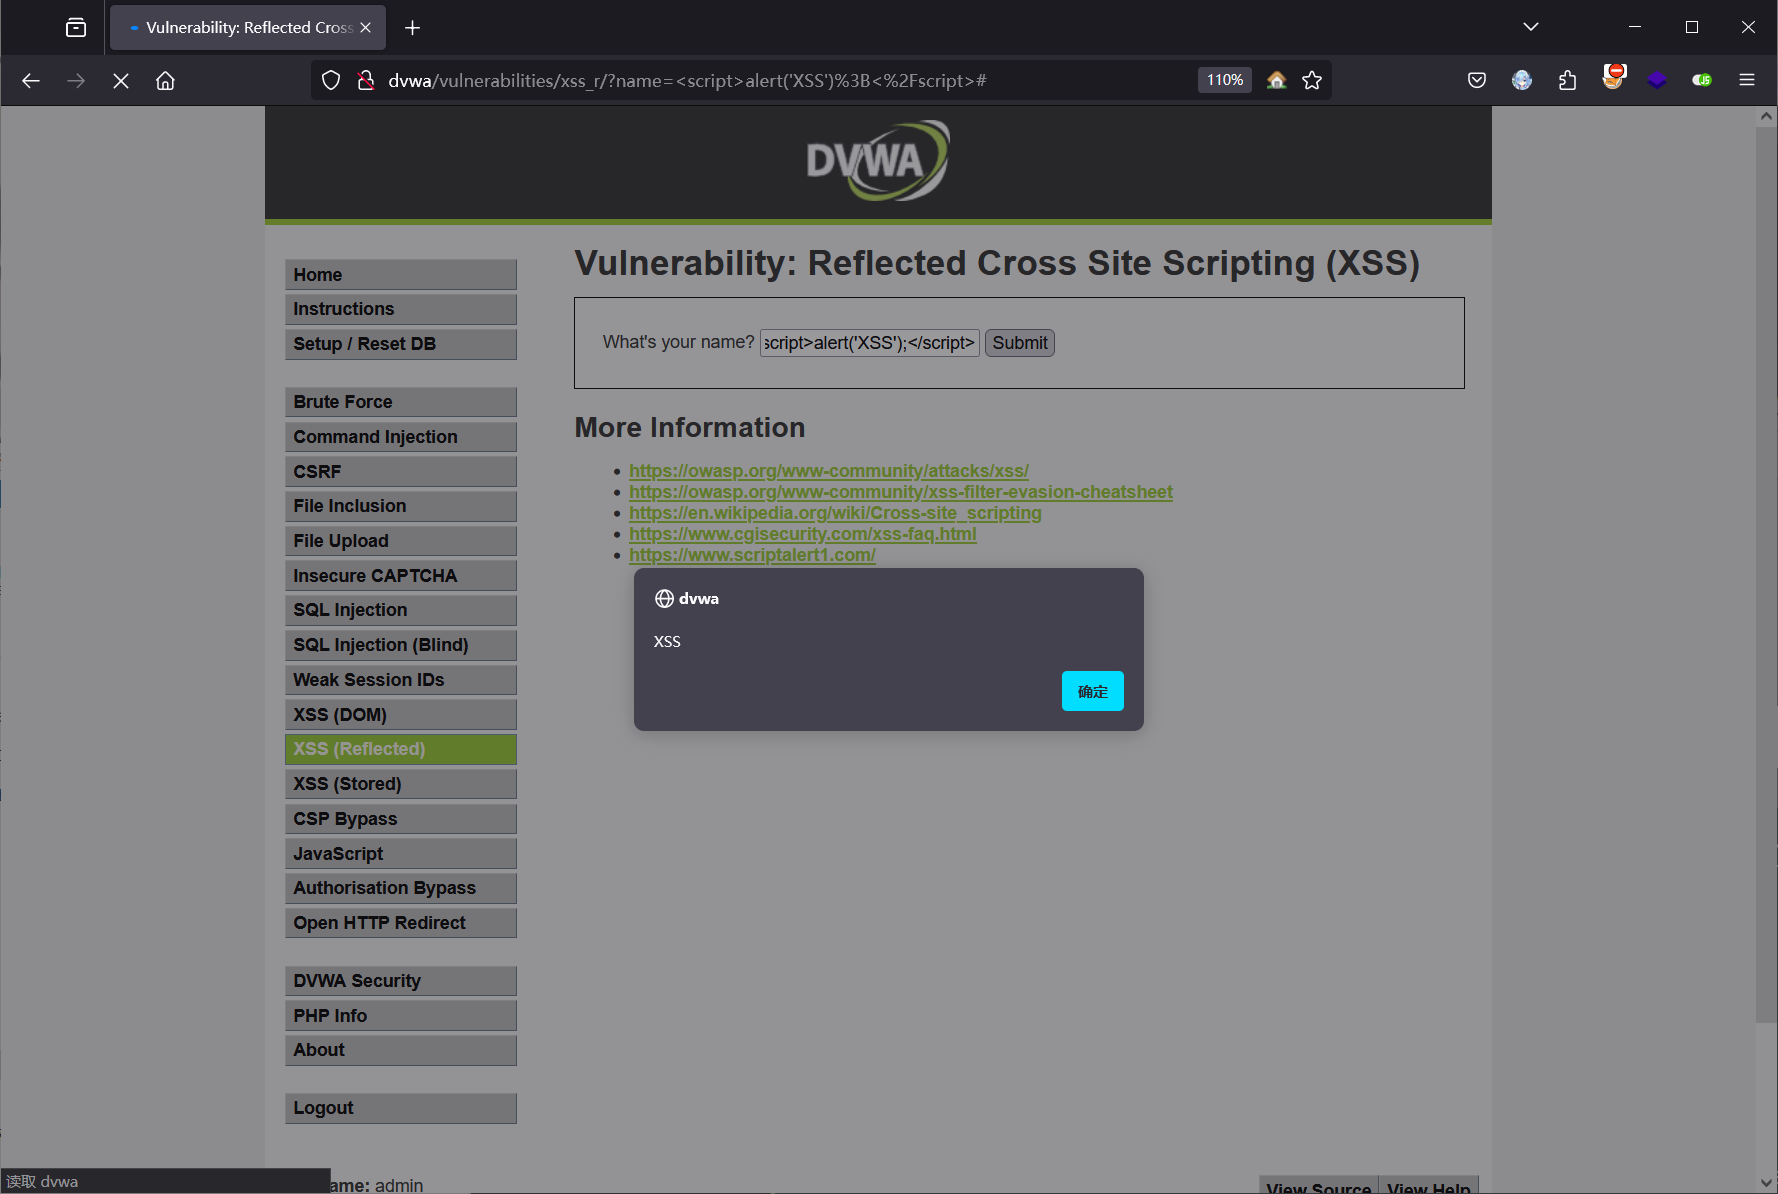Open SQL Injection (Blind) page
This screenshot has height=1194, width=1778.
point(401,645)
